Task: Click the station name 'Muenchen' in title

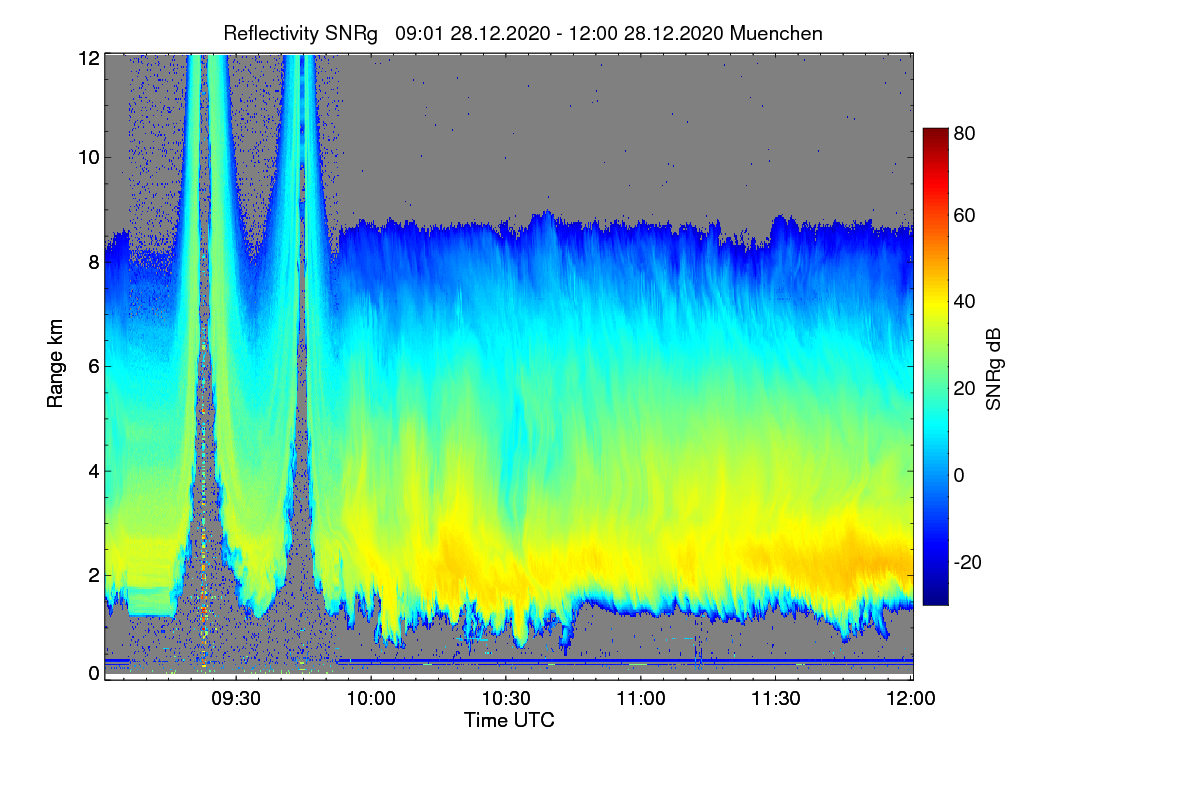Action: click(x=777, y=33)
